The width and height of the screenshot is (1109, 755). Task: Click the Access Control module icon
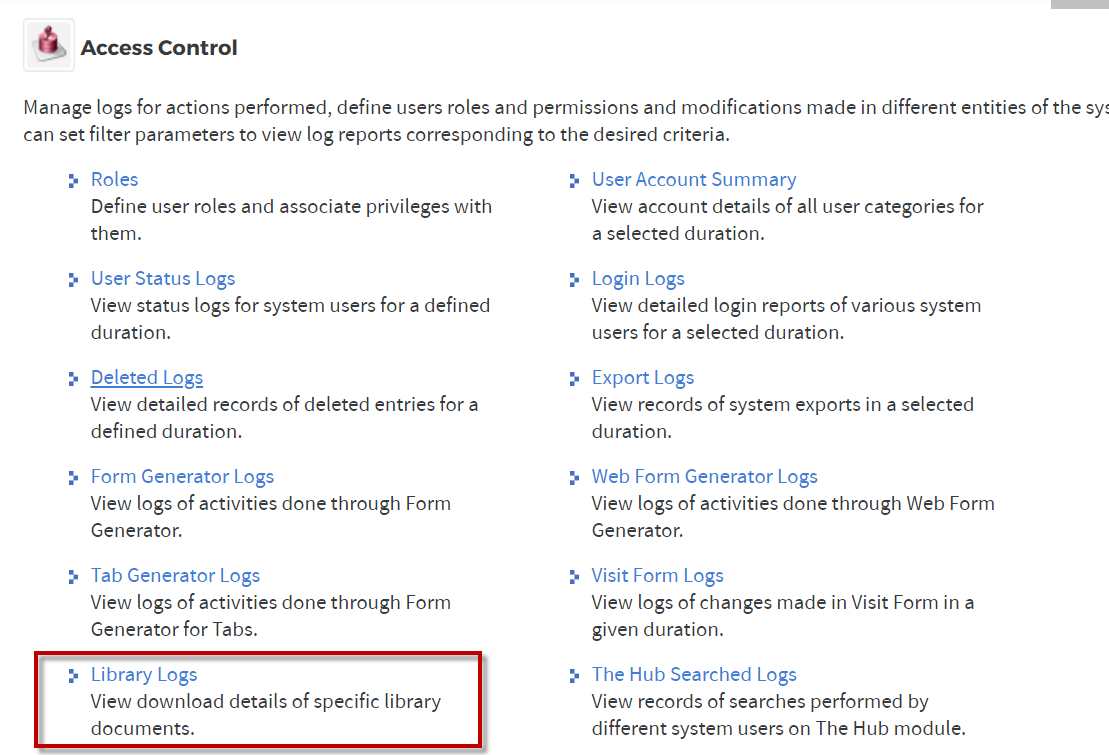coord(49,45)
